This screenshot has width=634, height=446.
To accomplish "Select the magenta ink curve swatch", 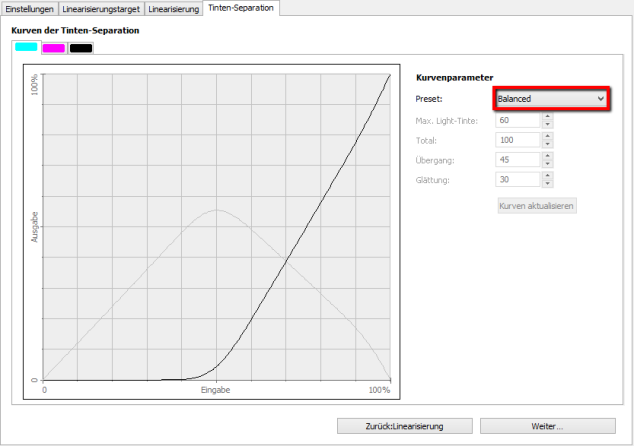I will click(53, 47).
